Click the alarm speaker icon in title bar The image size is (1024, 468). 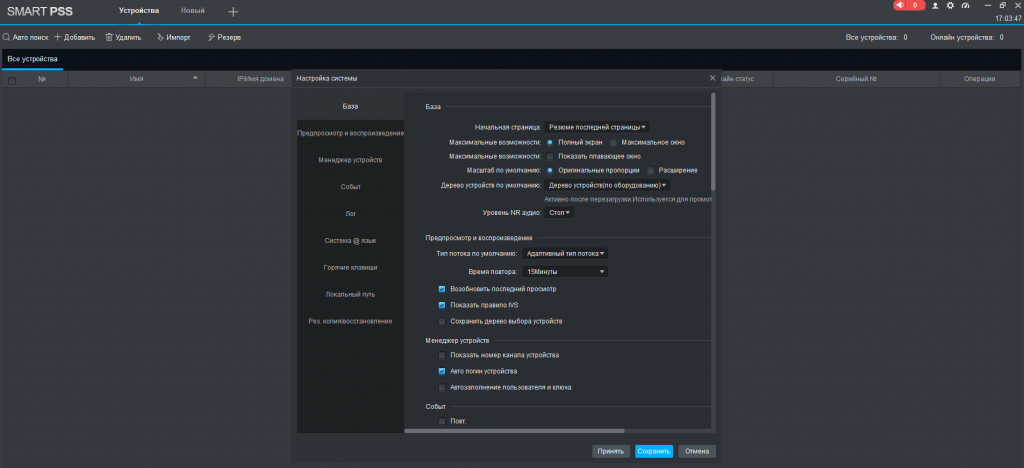click(x=900, y=5)
